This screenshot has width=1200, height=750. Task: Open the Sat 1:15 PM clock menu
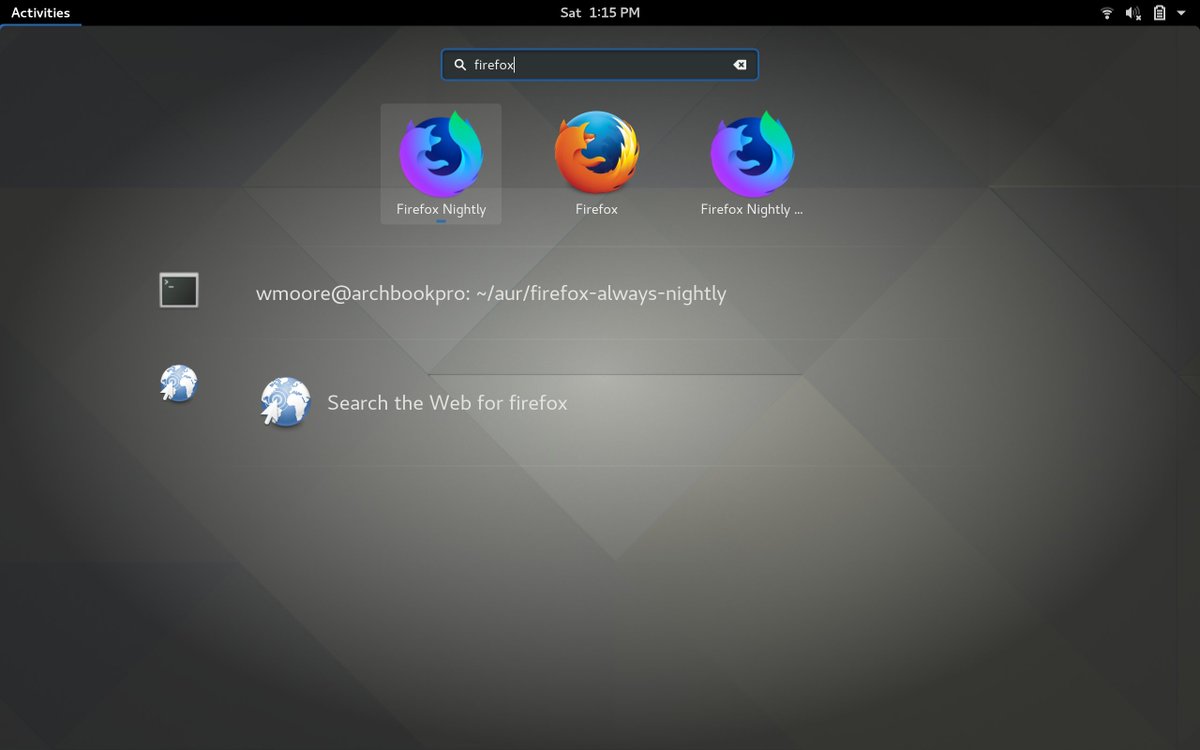pos(600,13)
